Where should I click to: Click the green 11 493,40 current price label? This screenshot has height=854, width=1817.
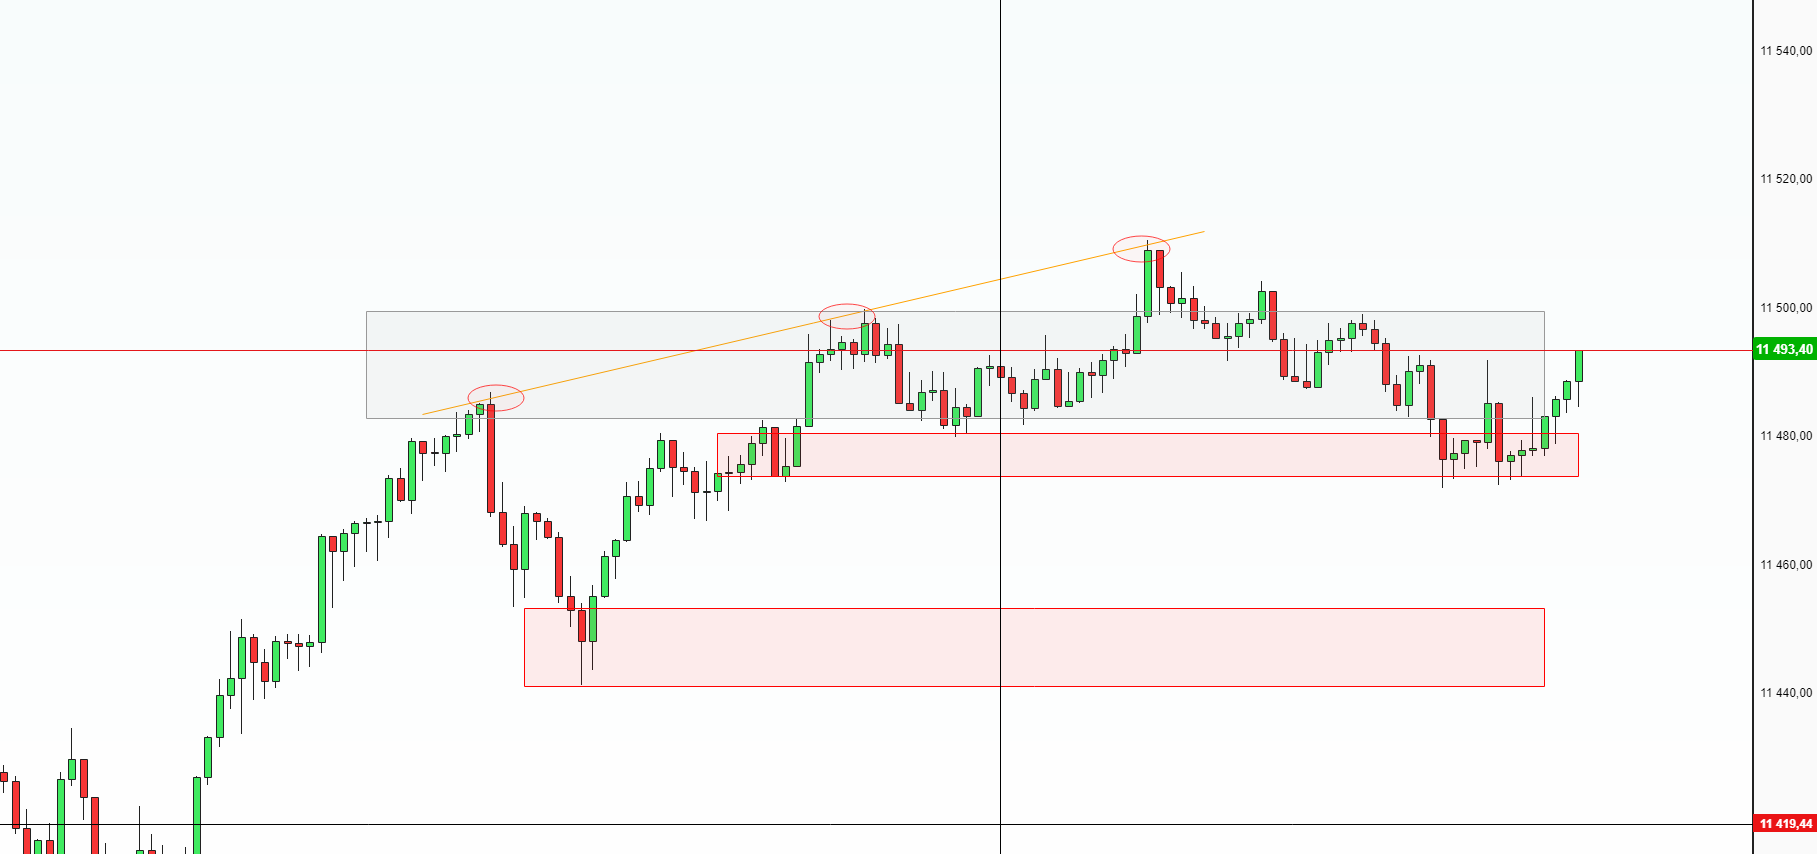point(1785,350)
